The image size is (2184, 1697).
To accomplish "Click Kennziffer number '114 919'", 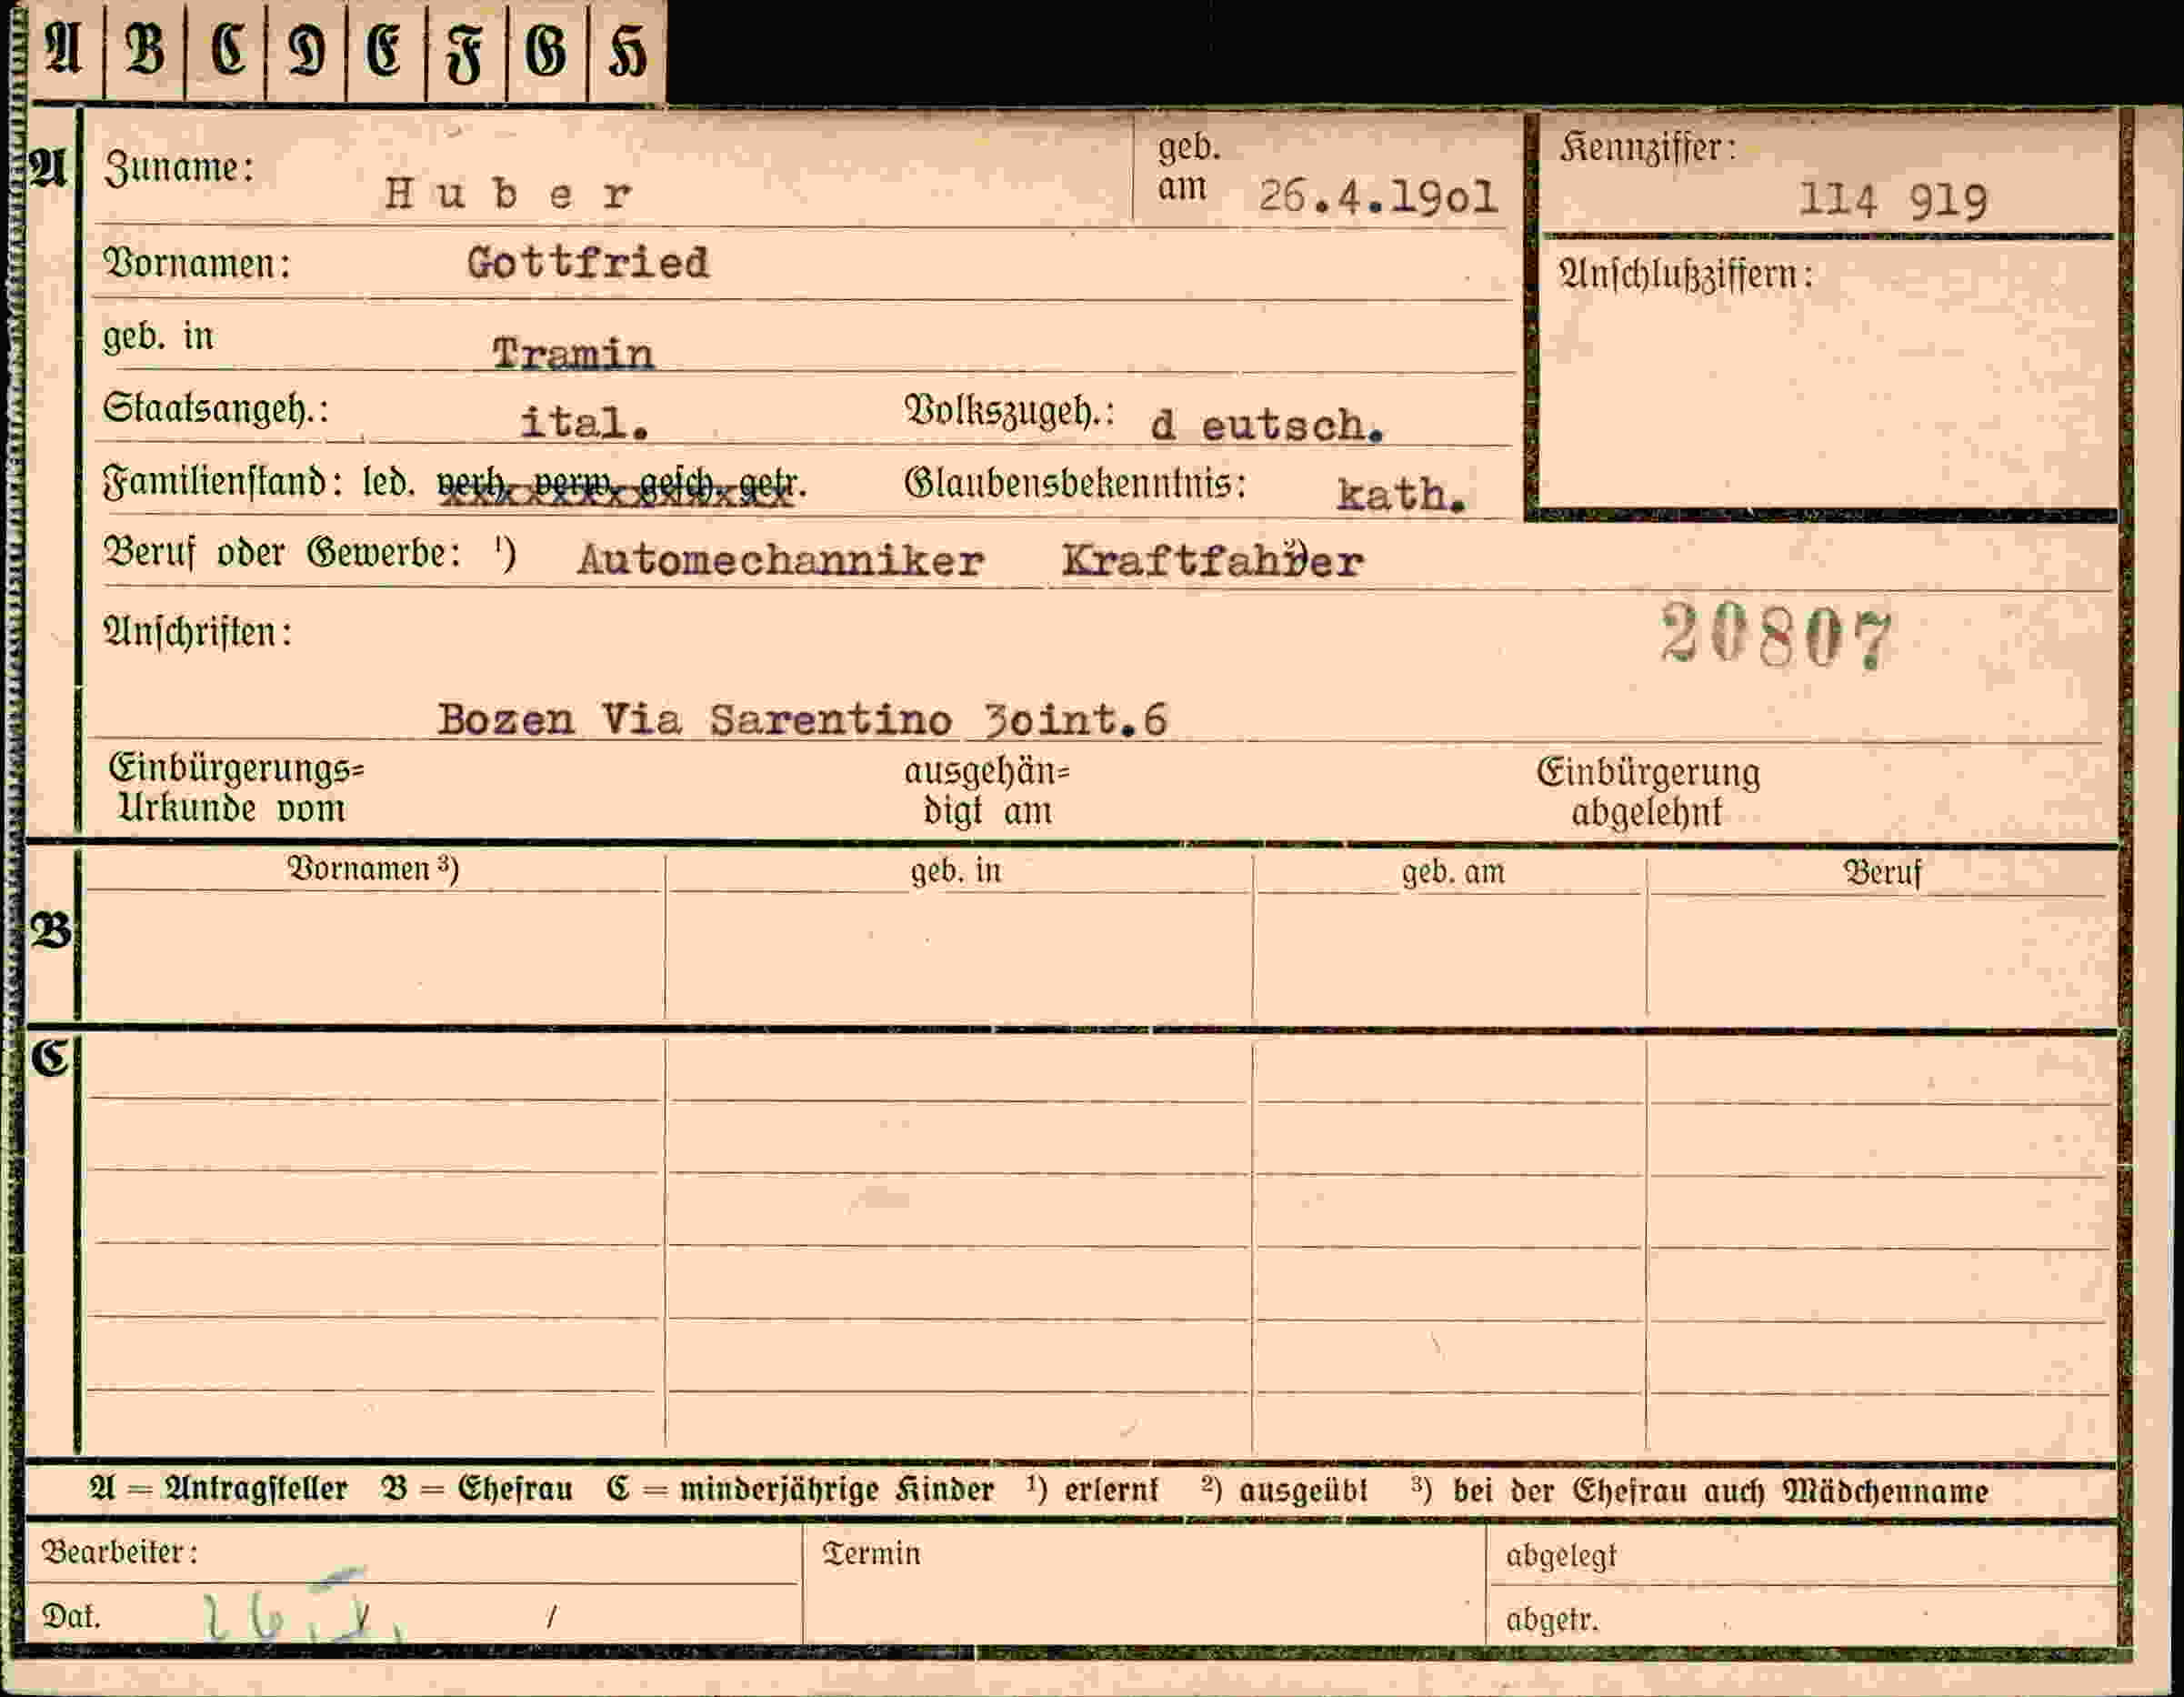I will click(1892, 200).
